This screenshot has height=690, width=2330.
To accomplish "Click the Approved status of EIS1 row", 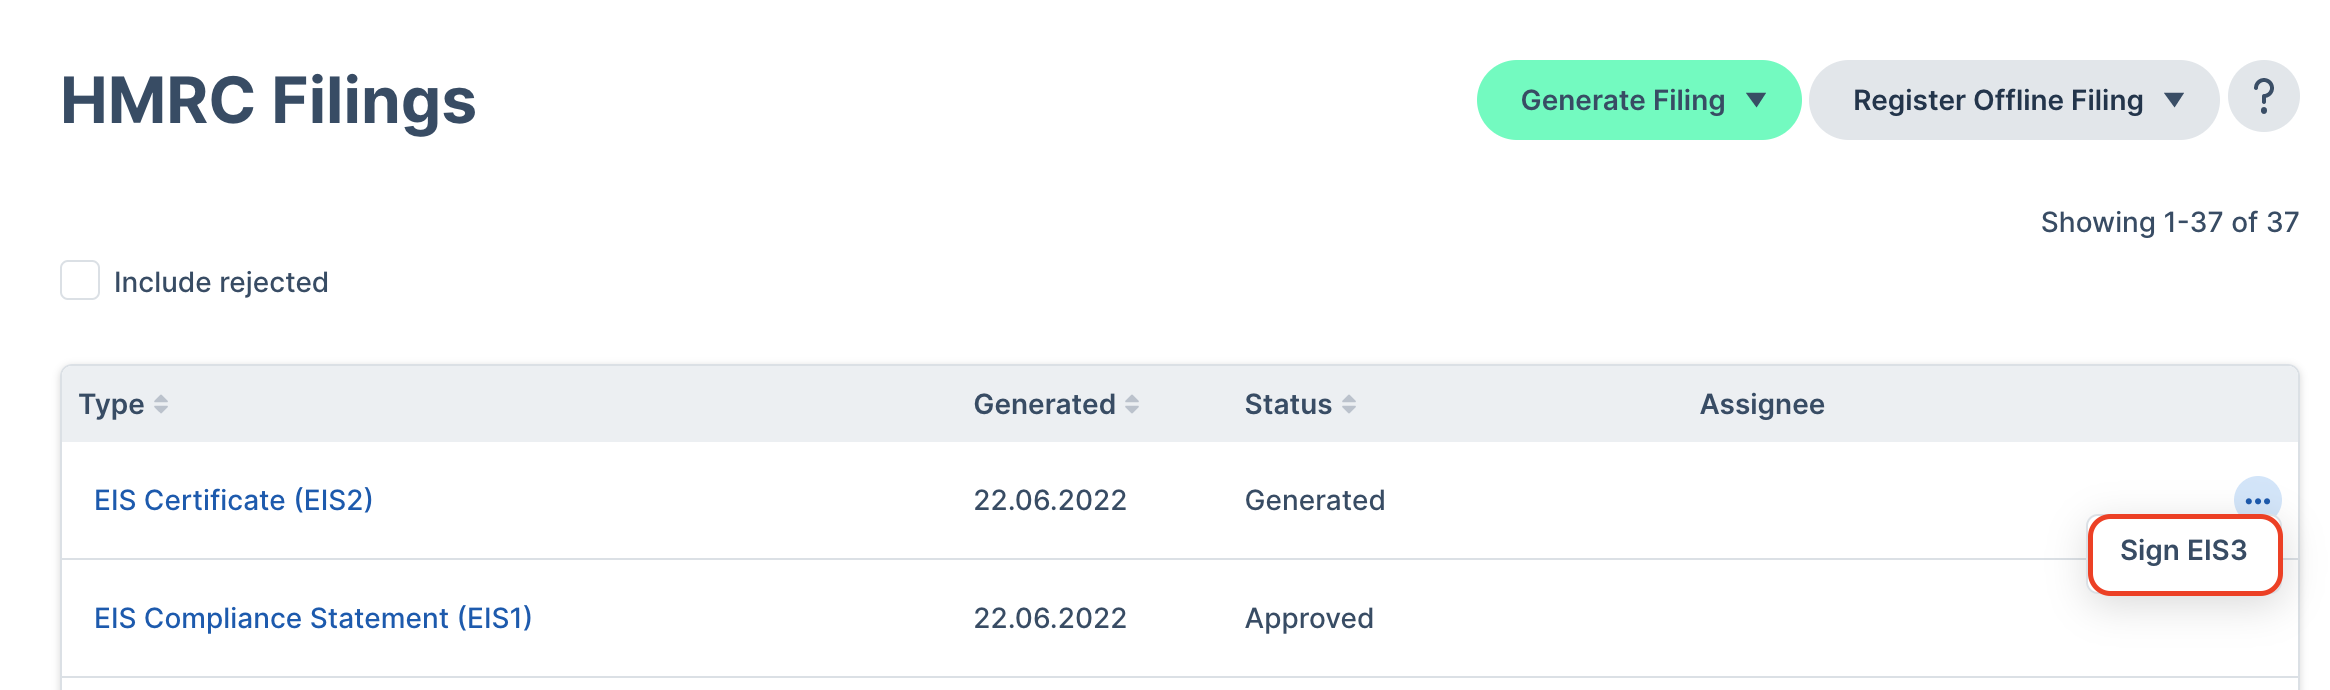I will 1309,618.
